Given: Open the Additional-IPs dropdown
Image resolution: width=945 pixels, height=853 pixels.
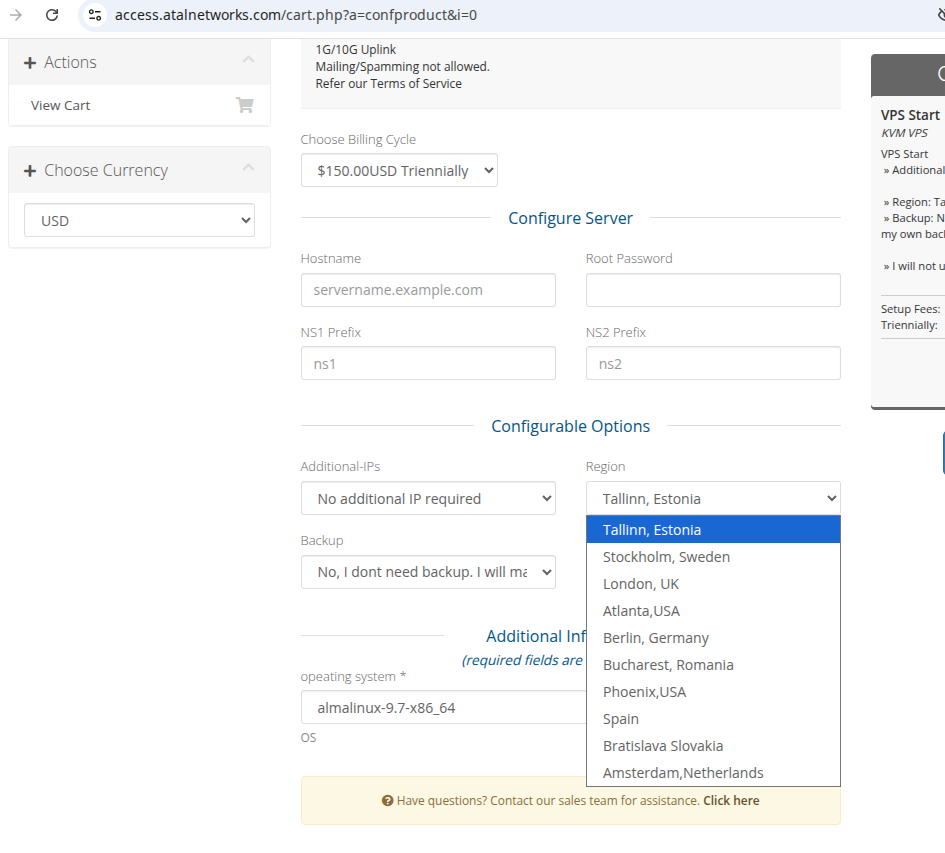Looking at the screenshot, I should pyautogui.click(x=428, y=499).
